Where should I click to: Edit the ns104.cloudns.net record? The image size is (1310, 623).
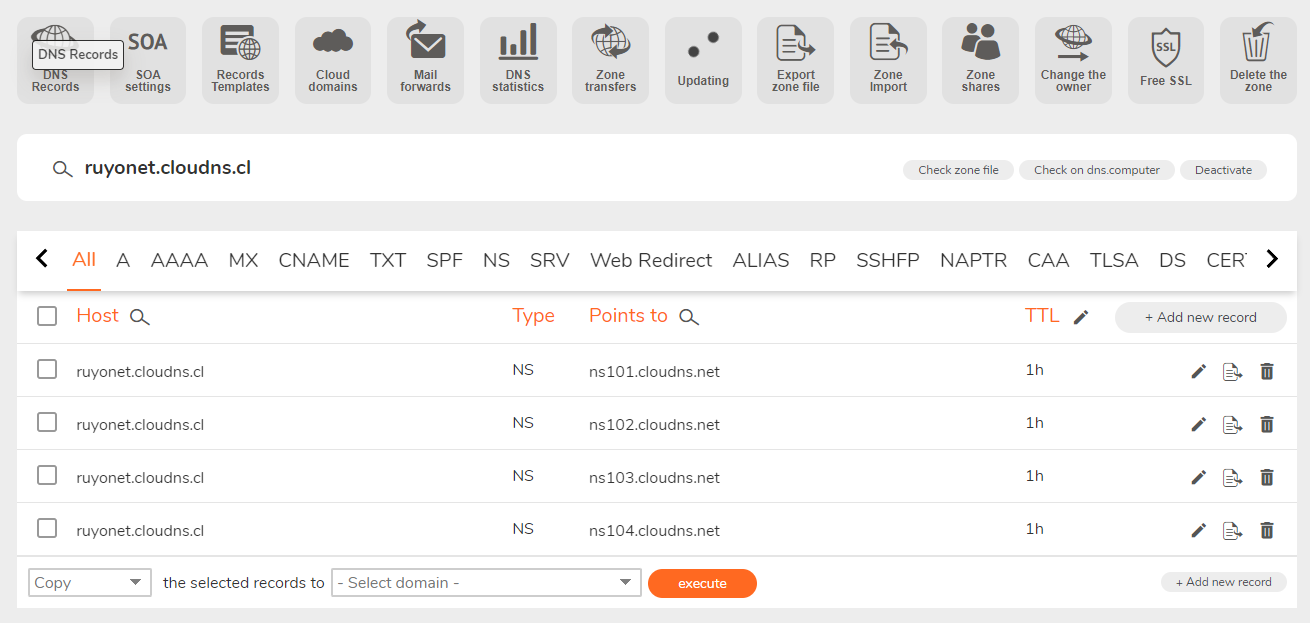point(1199,530)
